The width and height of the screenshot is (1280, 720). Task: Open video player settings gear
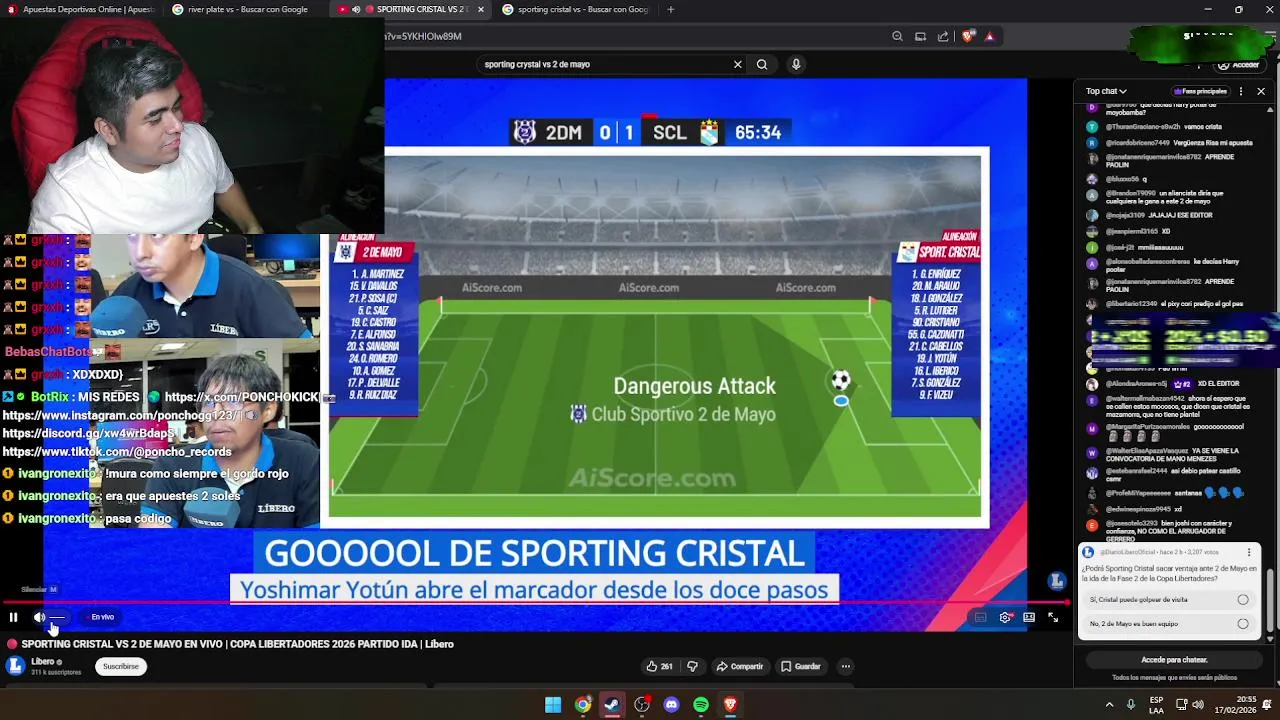click(1005, 617)
